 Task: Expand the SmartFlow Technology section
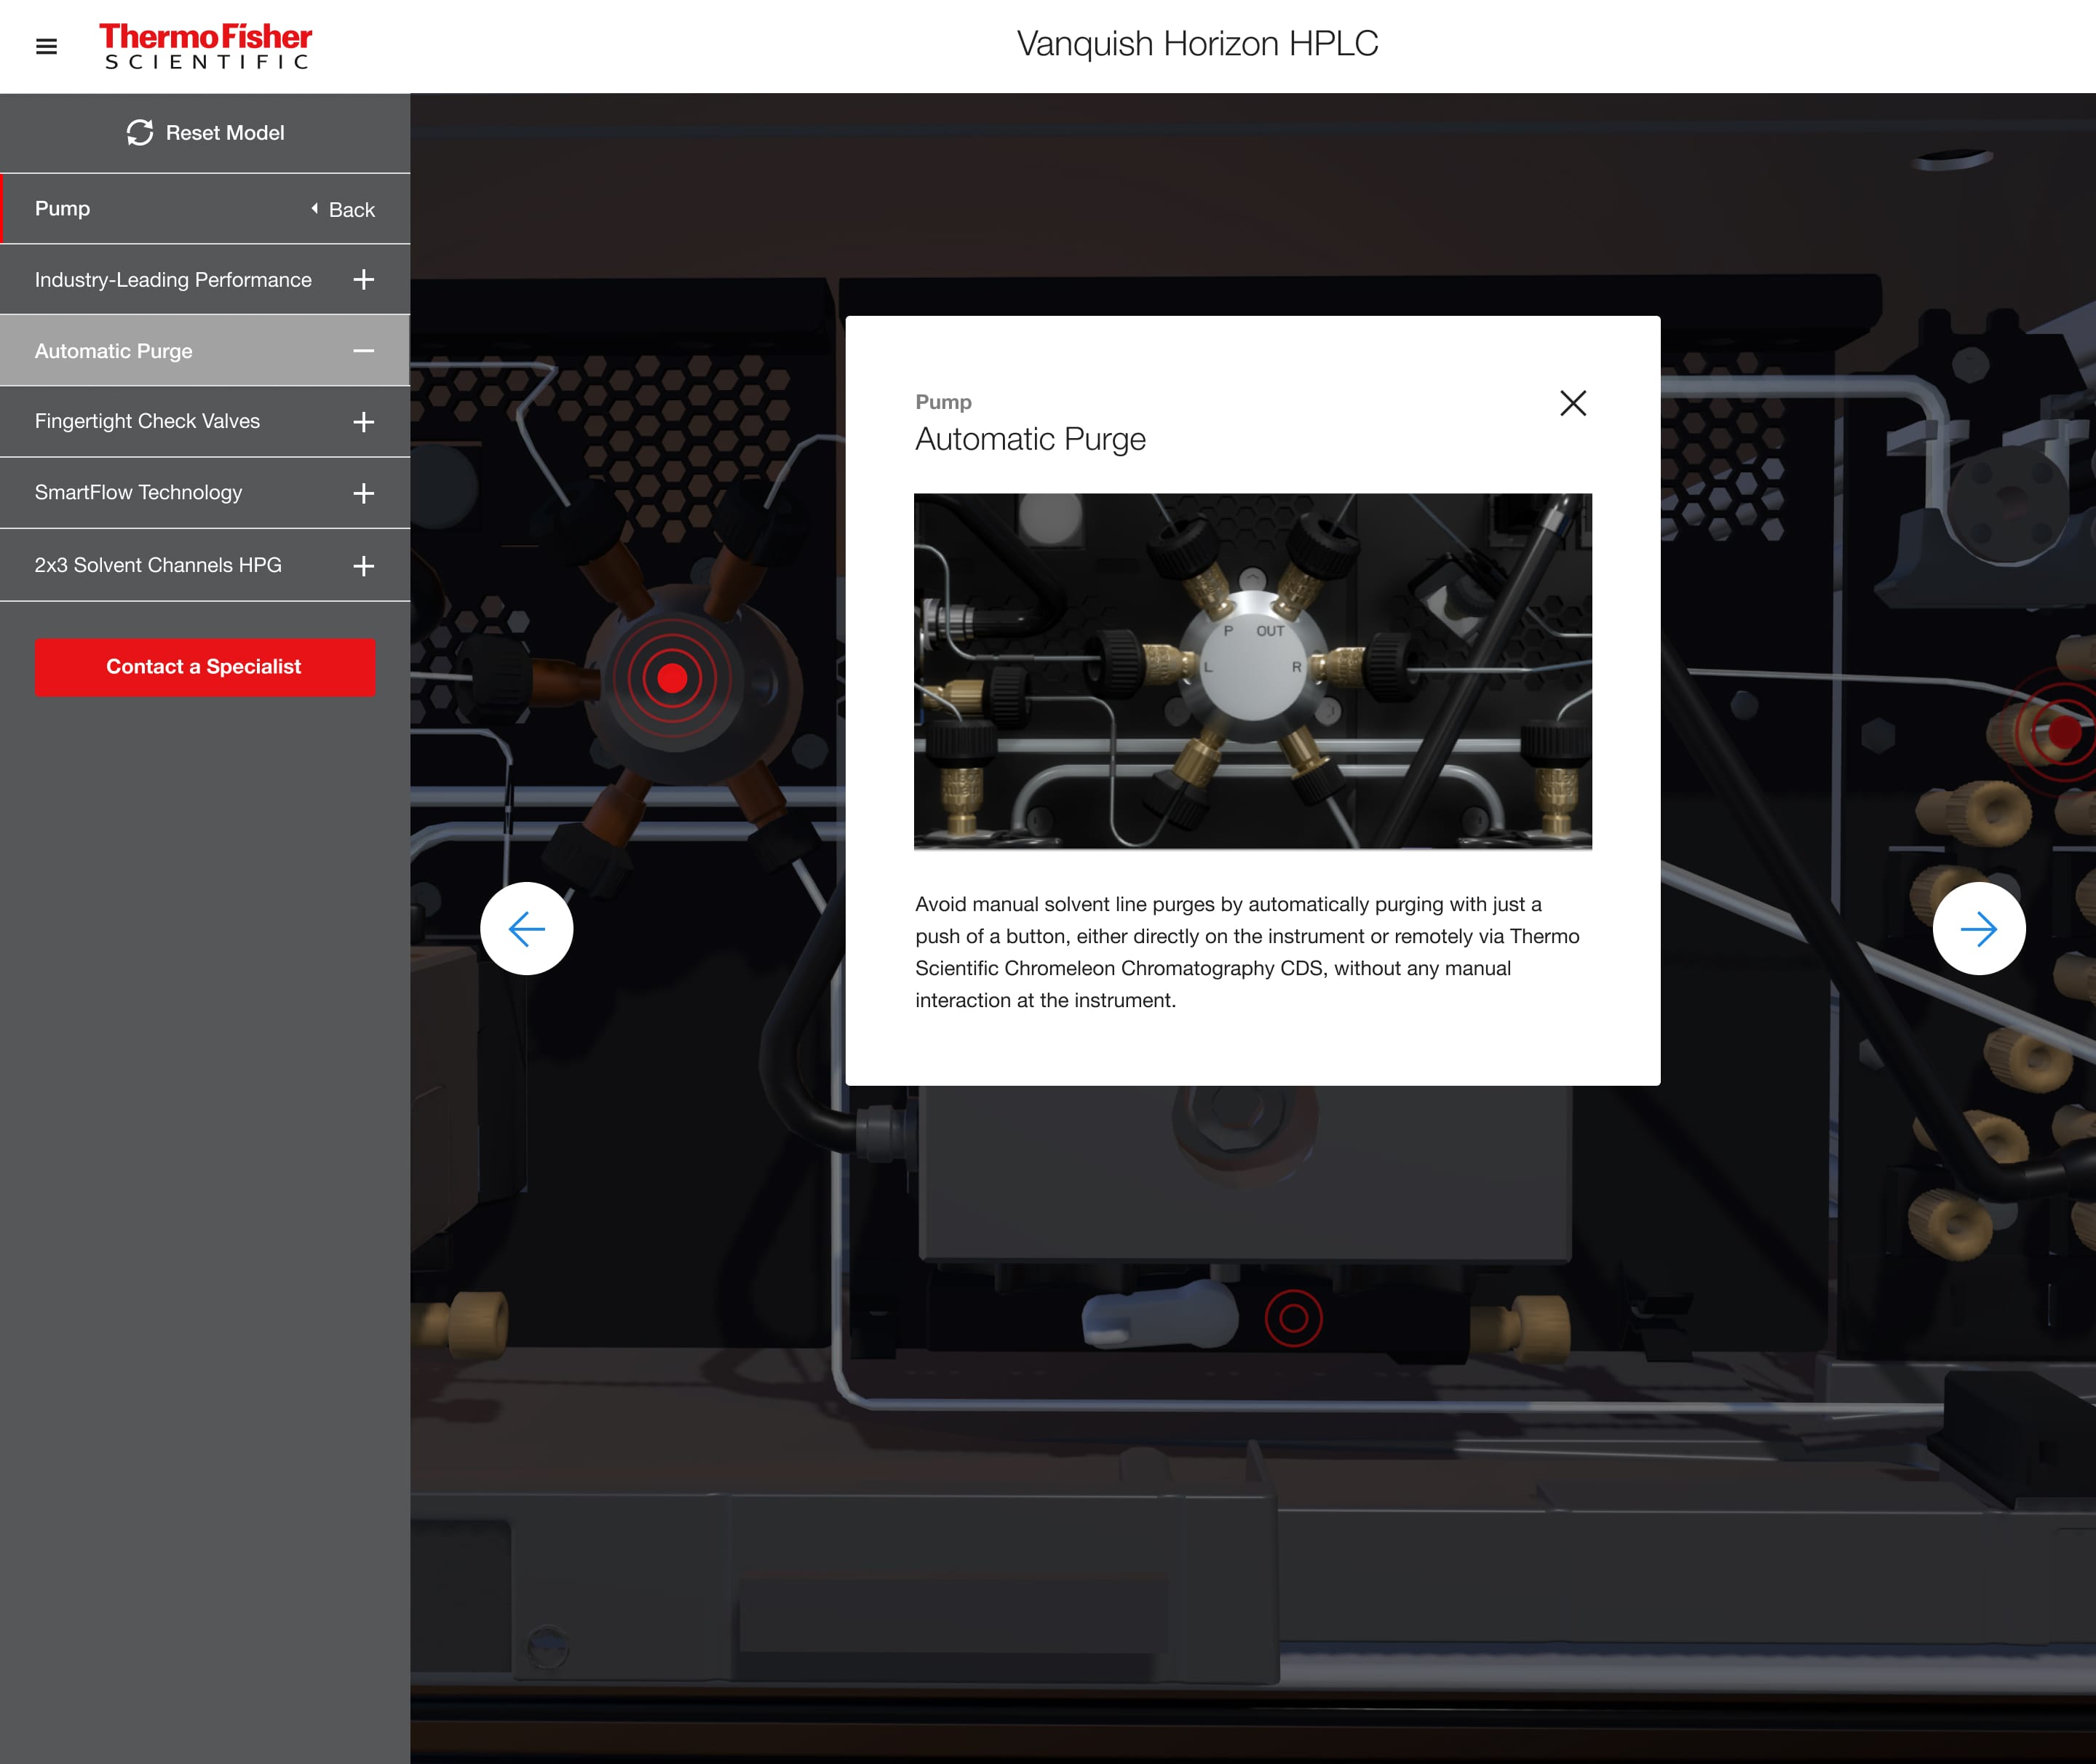(364, 492)
